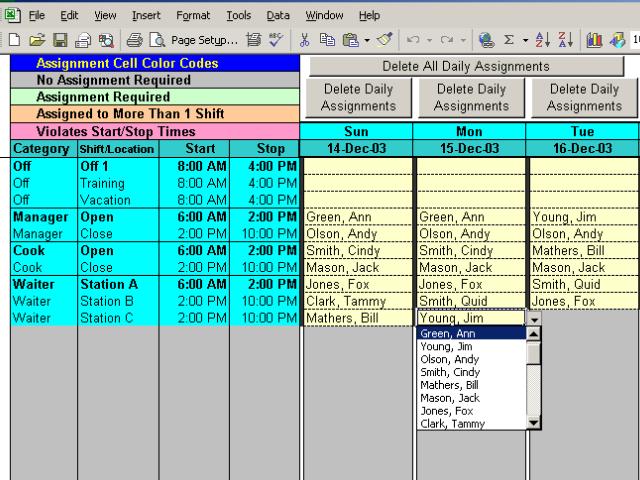Activate Format Painter brush icon

pos(384,40)
